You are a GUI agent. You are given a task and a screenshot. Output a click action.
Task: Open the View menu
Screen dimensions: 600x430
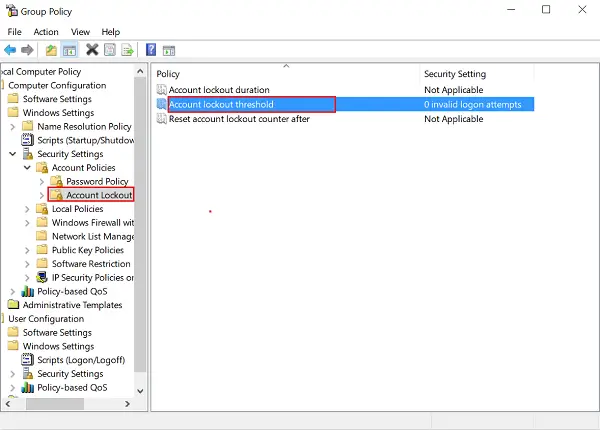pos(80,32)
